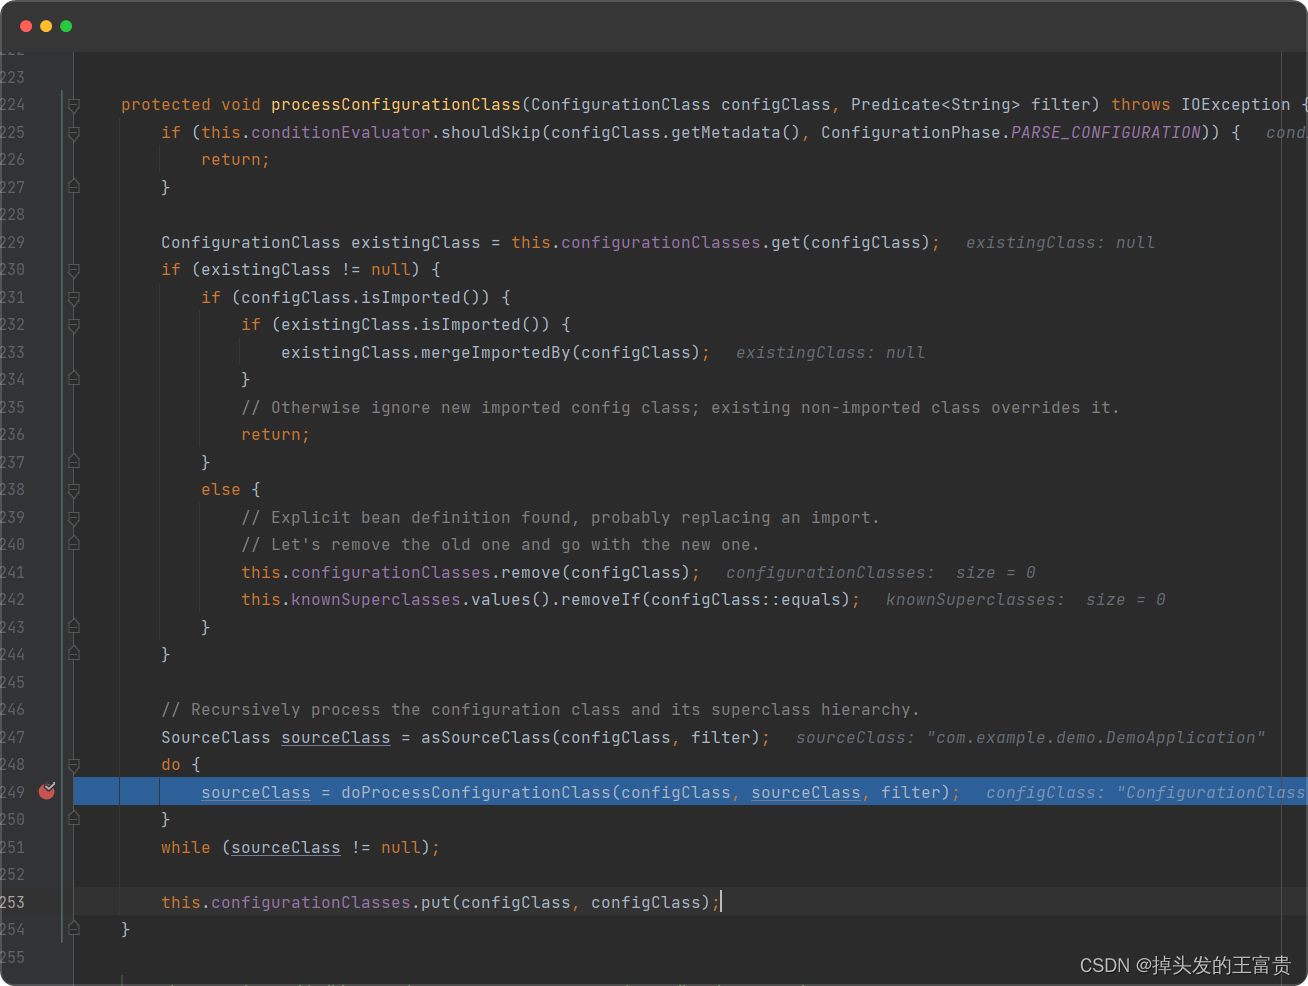Click the remove(configClass) call
Screen dimensions: 1308x986
coord(595,573)
